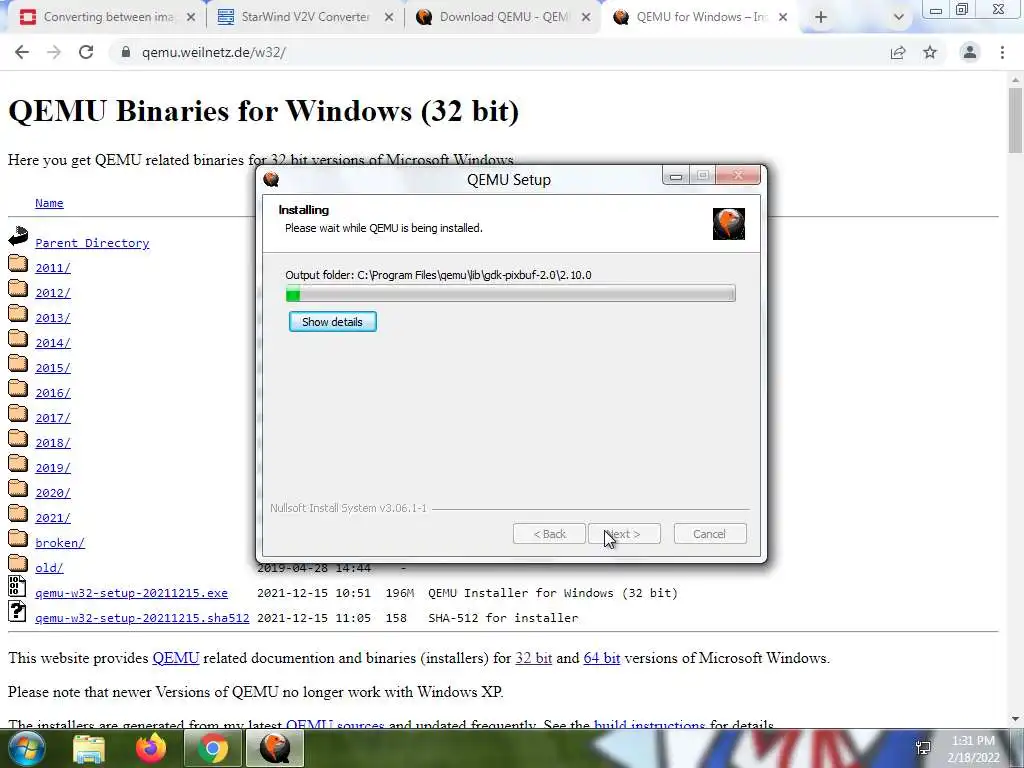Sort listing by Name column
The image size is (1024, 768).
(x=49, y=203)
